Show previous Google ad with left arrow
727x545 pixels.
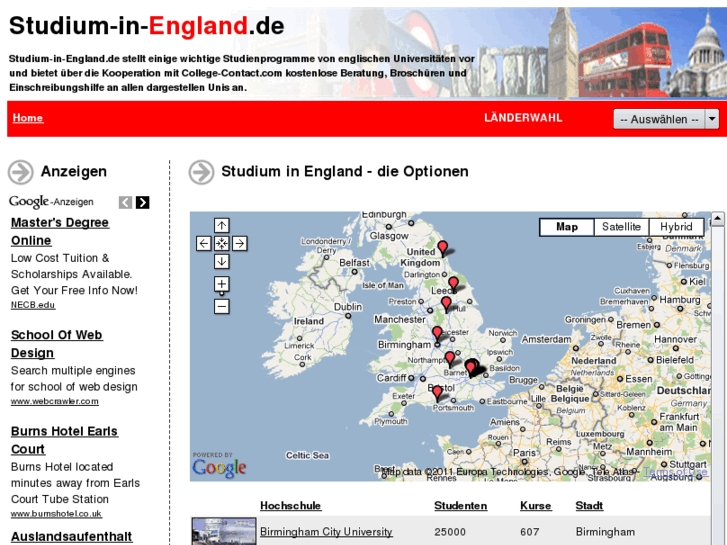coord(126,202)
